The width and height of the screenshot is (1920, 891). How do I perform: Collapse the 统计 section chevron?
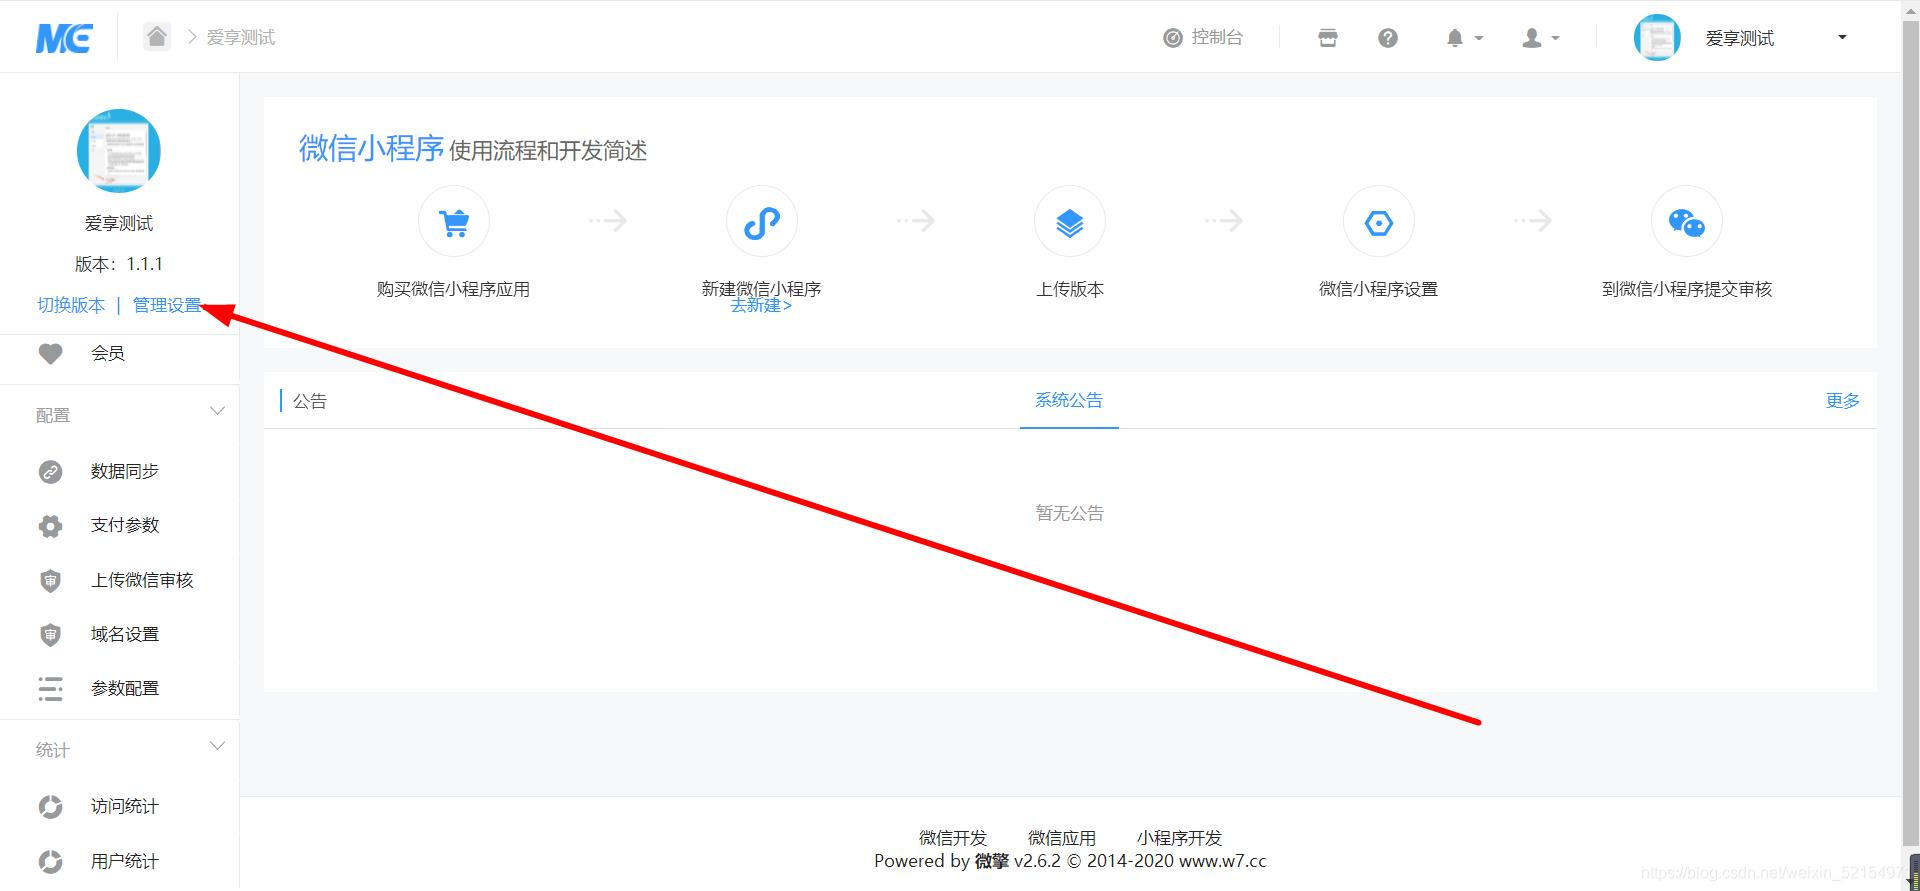pos(217,746)
